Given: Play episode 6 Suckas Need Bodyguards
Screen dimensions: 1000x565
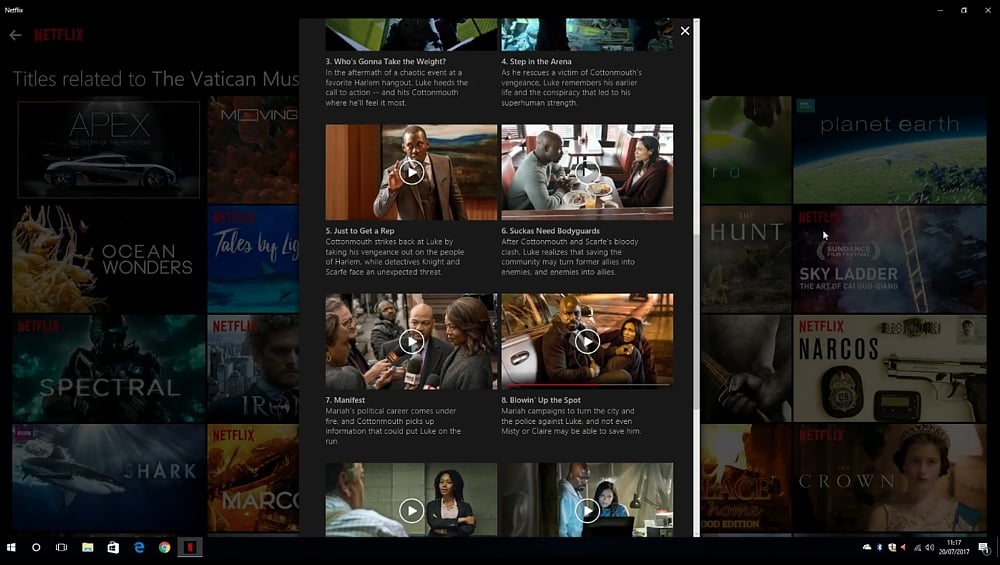Looking at the screenshot, I should pos(587,172).
